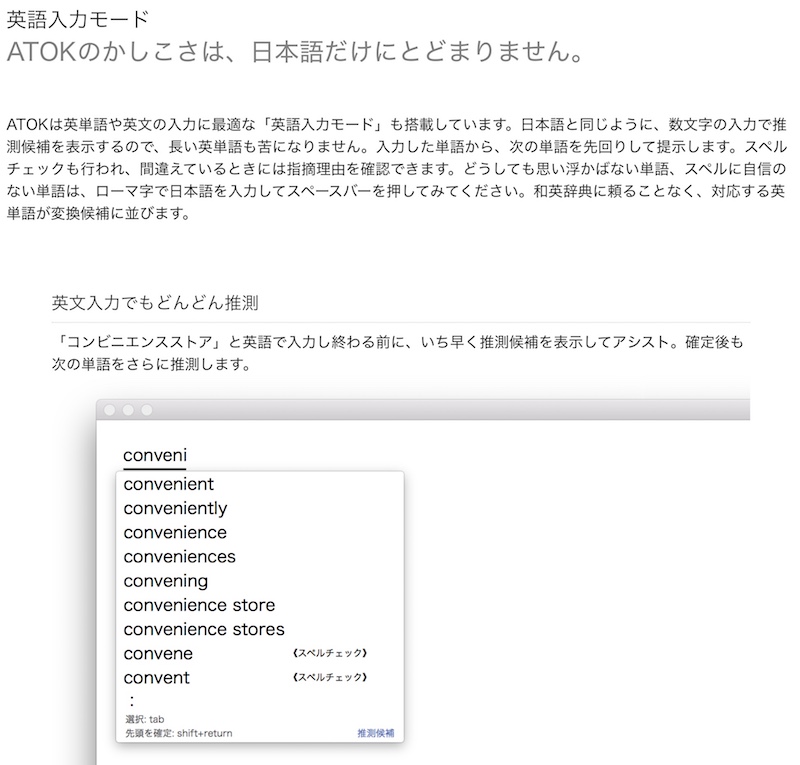The width and height of the screenshot is (800, 765).
Task: Select the 'convenient' suggestion
Action: 168,484
